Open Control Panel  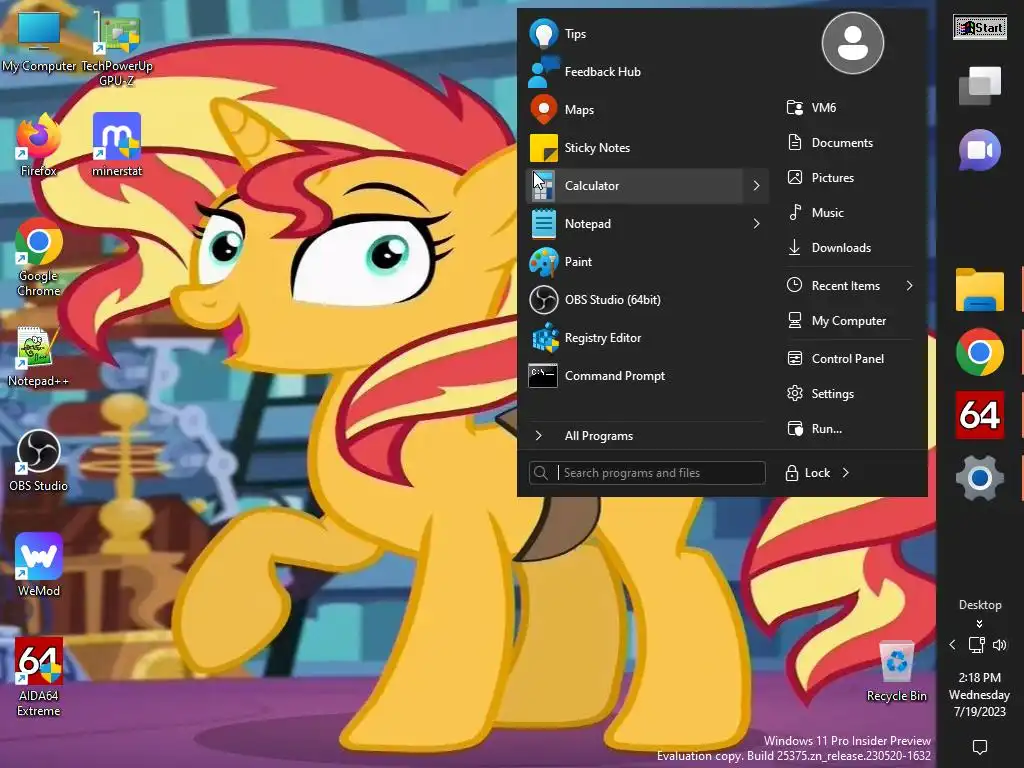(850, 359)
